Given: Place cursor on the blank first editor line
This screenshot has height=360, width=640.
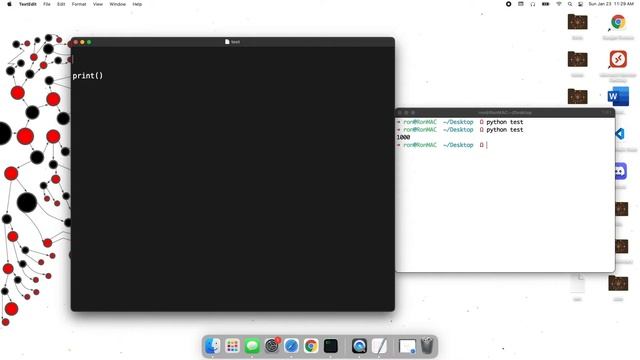Looking at the screenshot, I should pos(233,59).
